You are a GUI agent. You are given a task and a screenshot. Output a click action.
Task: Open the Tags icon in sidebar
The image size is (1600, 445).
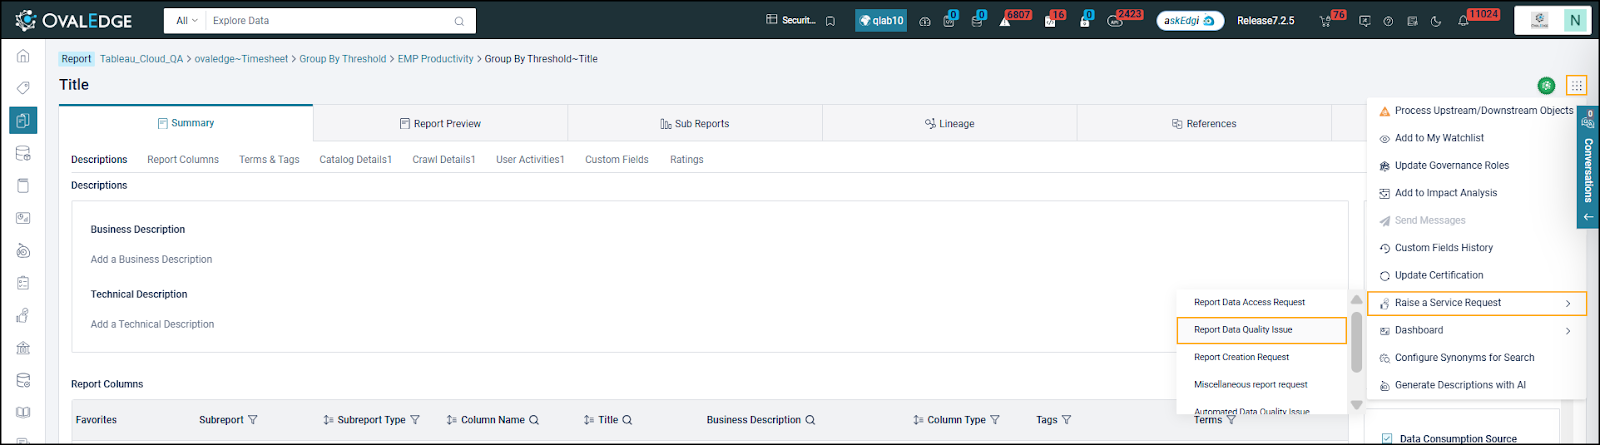[23, 88]
